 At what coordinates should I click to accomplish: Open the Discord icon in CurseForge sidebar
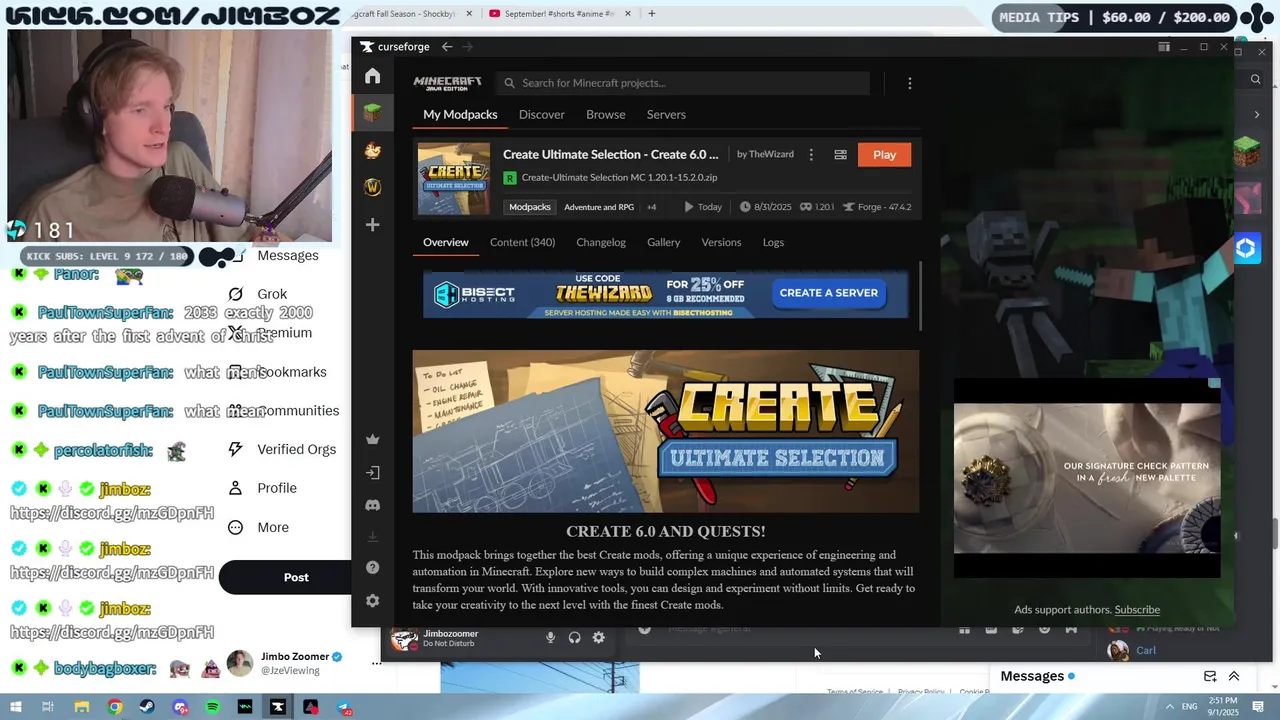click(x=373, y=505)
